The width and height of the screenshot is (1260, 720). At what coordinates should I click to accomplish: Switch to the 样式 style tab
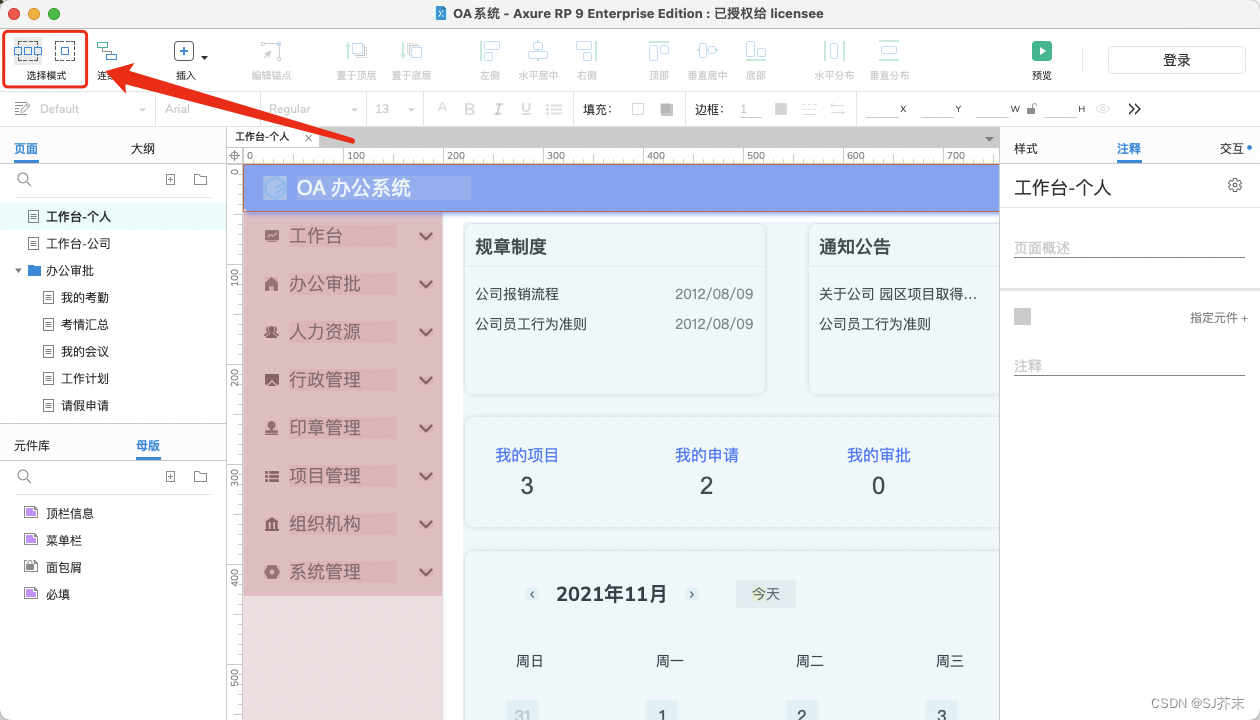pyautogui.click(x=1026, y=148)
